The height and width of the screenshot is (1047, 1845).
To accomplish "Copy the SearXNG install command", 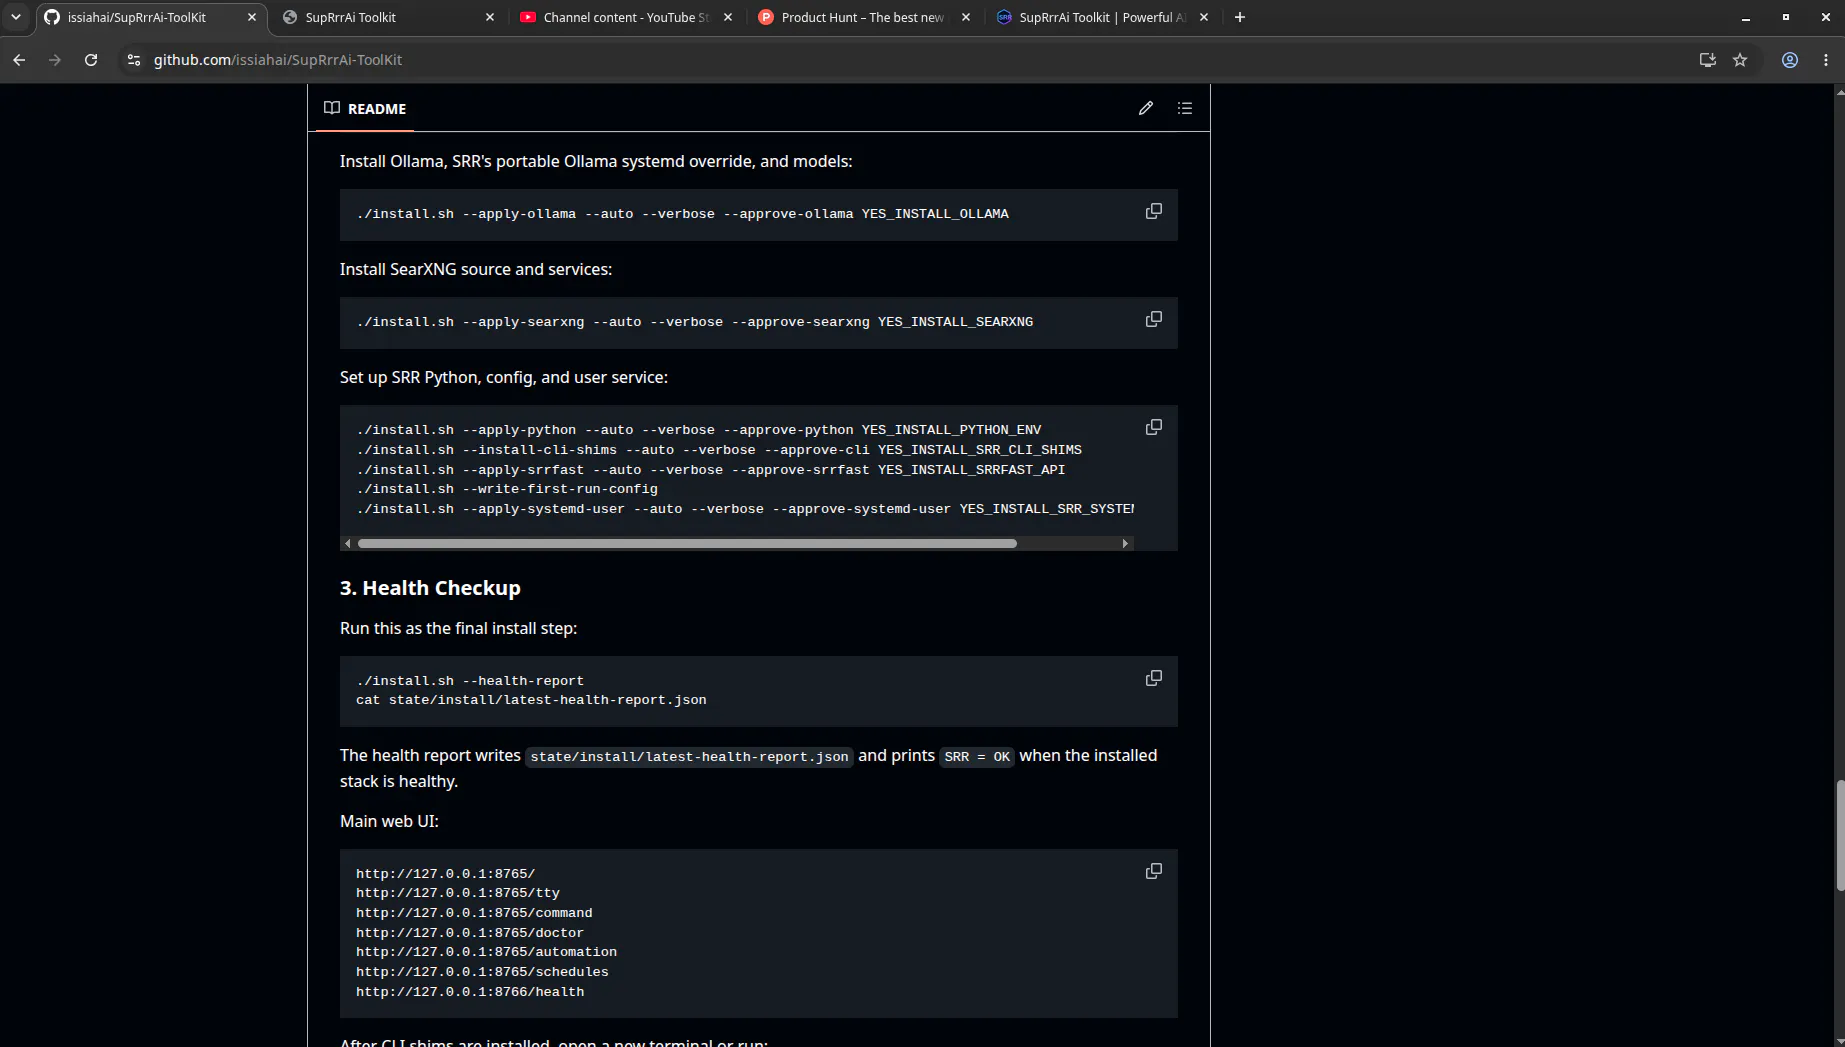I will (x=1153, y=319).
